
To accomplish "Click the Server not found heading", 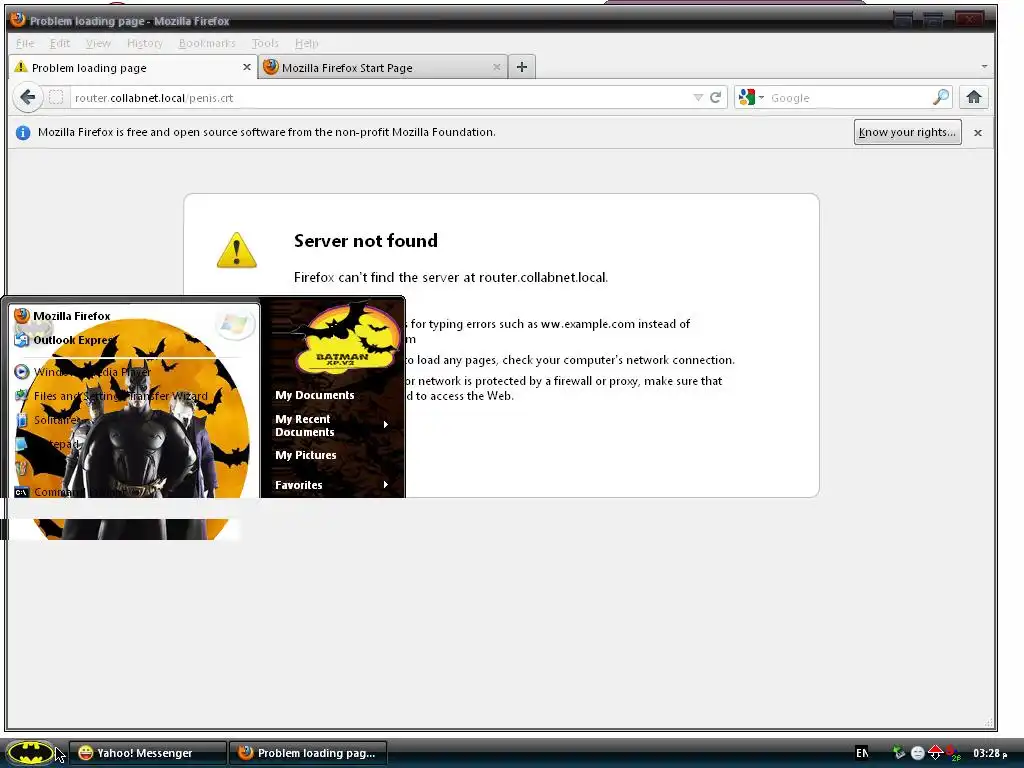I will point(366,241).
